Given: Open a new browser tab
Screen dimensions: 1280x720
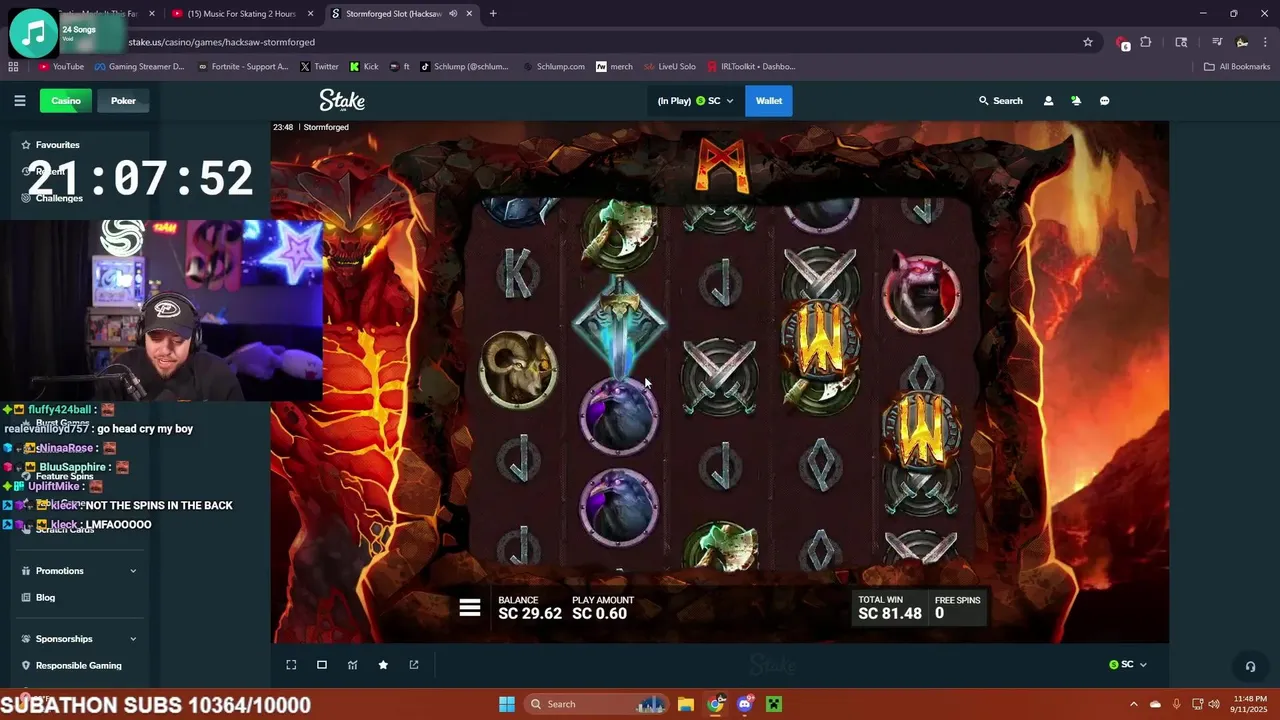Looking at the screenshot, I should click(x=493, y=14).
